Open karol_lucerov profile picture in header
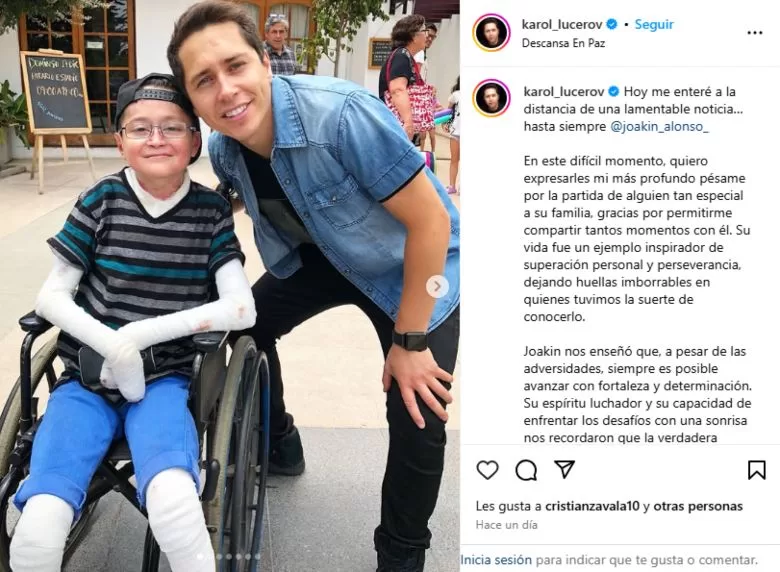The width and height of the screenshot is (780, 572). point(491,33)
